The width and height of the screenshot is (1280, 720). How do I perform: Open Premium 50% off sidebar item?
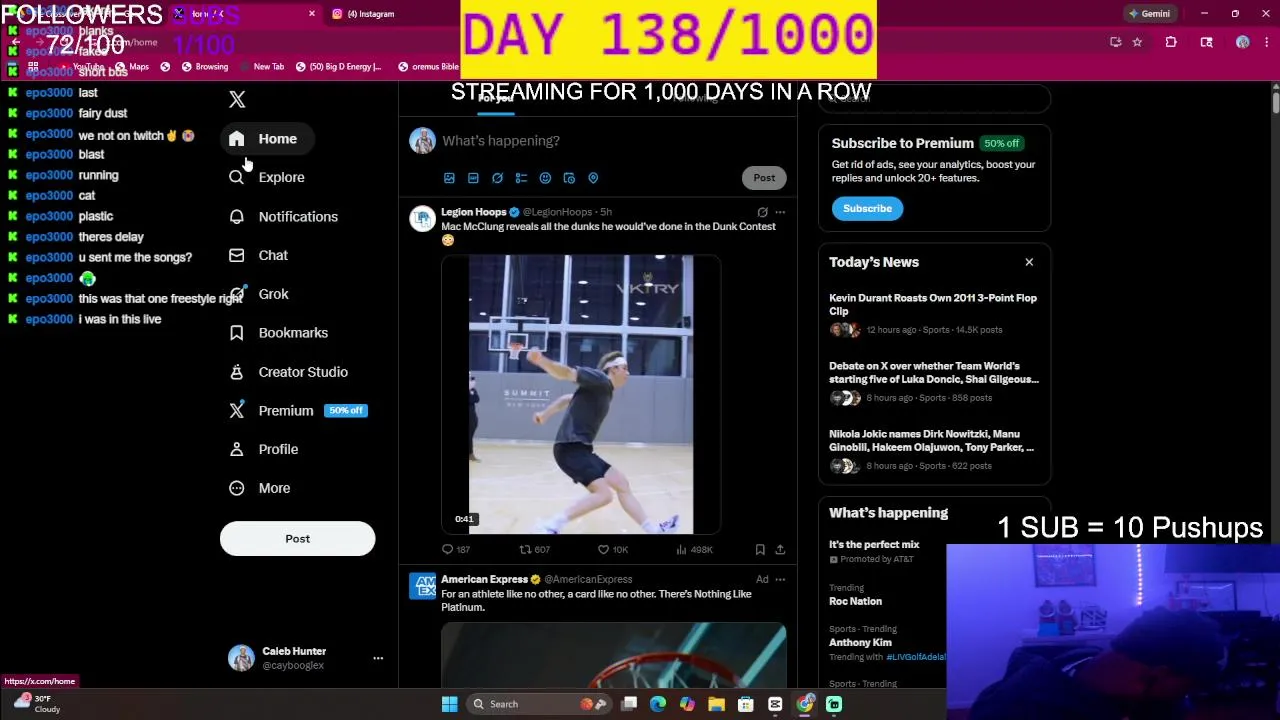click(298, 411)
